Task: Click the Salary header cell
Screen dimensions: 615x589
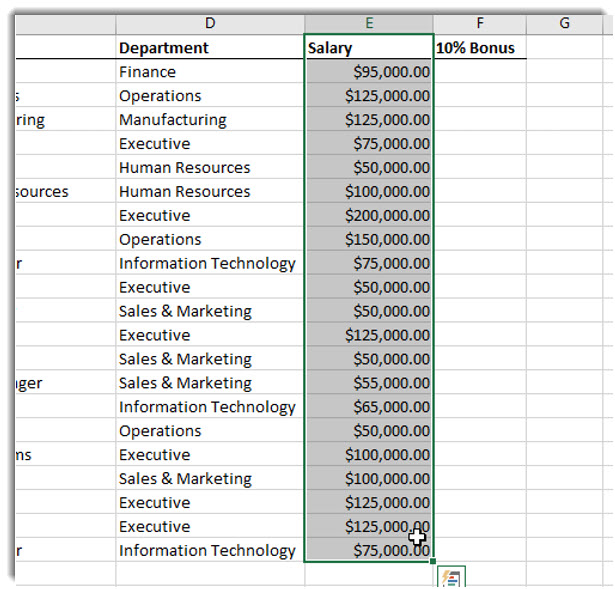Action: [x=369, y=48]
